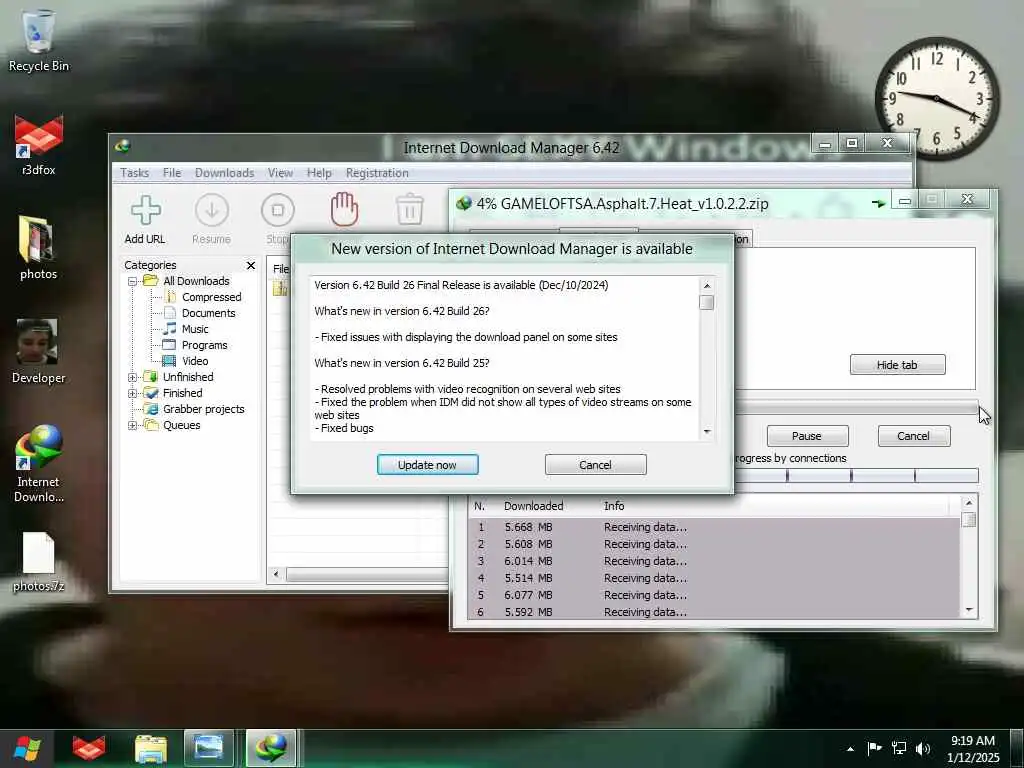
Task: Click the release notes scrollbar down arrow
Action: pos(707,432)
